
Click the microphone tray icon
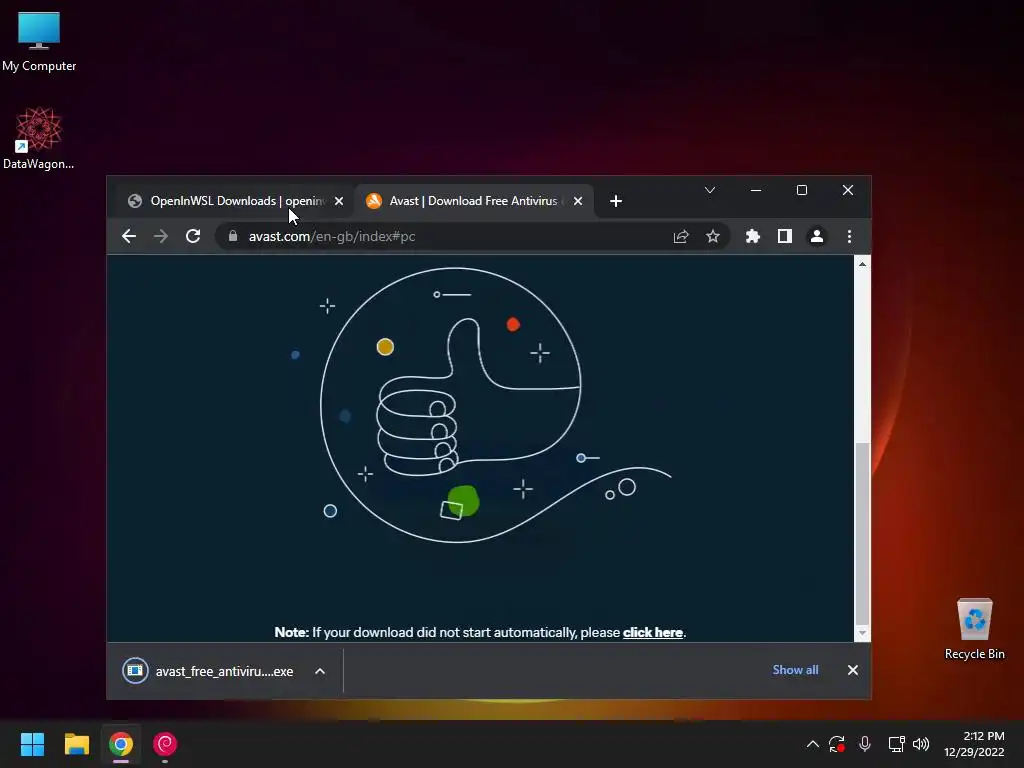tap(865, 744)
